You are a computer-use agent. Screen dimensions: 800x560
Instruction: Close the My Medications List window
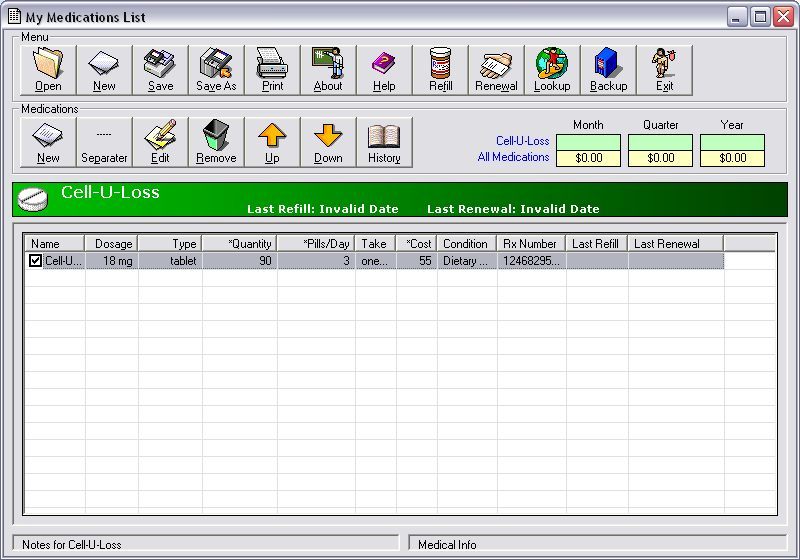[783, 17]
